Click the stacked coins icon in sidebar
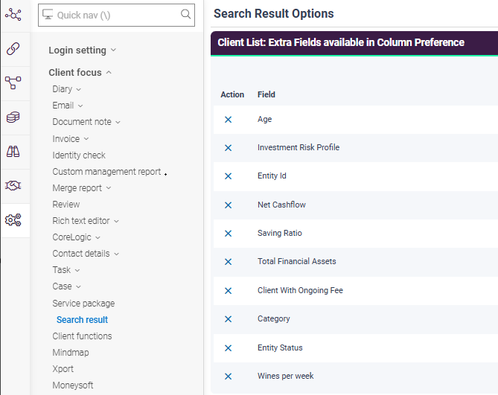Viewport: 498px width, 395px height. pyautogui.click(x=13, y=117)
